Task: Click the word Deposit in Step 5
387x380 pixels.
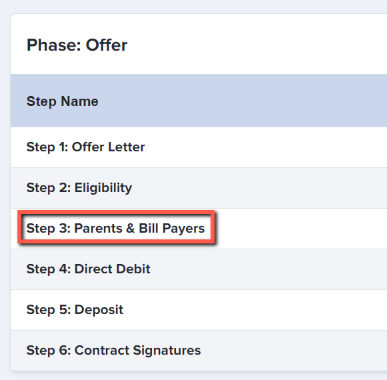Action: [99, 310]
